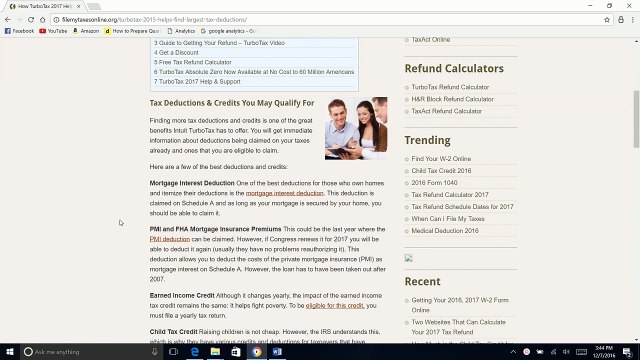Launch Microsoft Edge from taskbar
Screen dimensions: 640x360
(195, 351)
